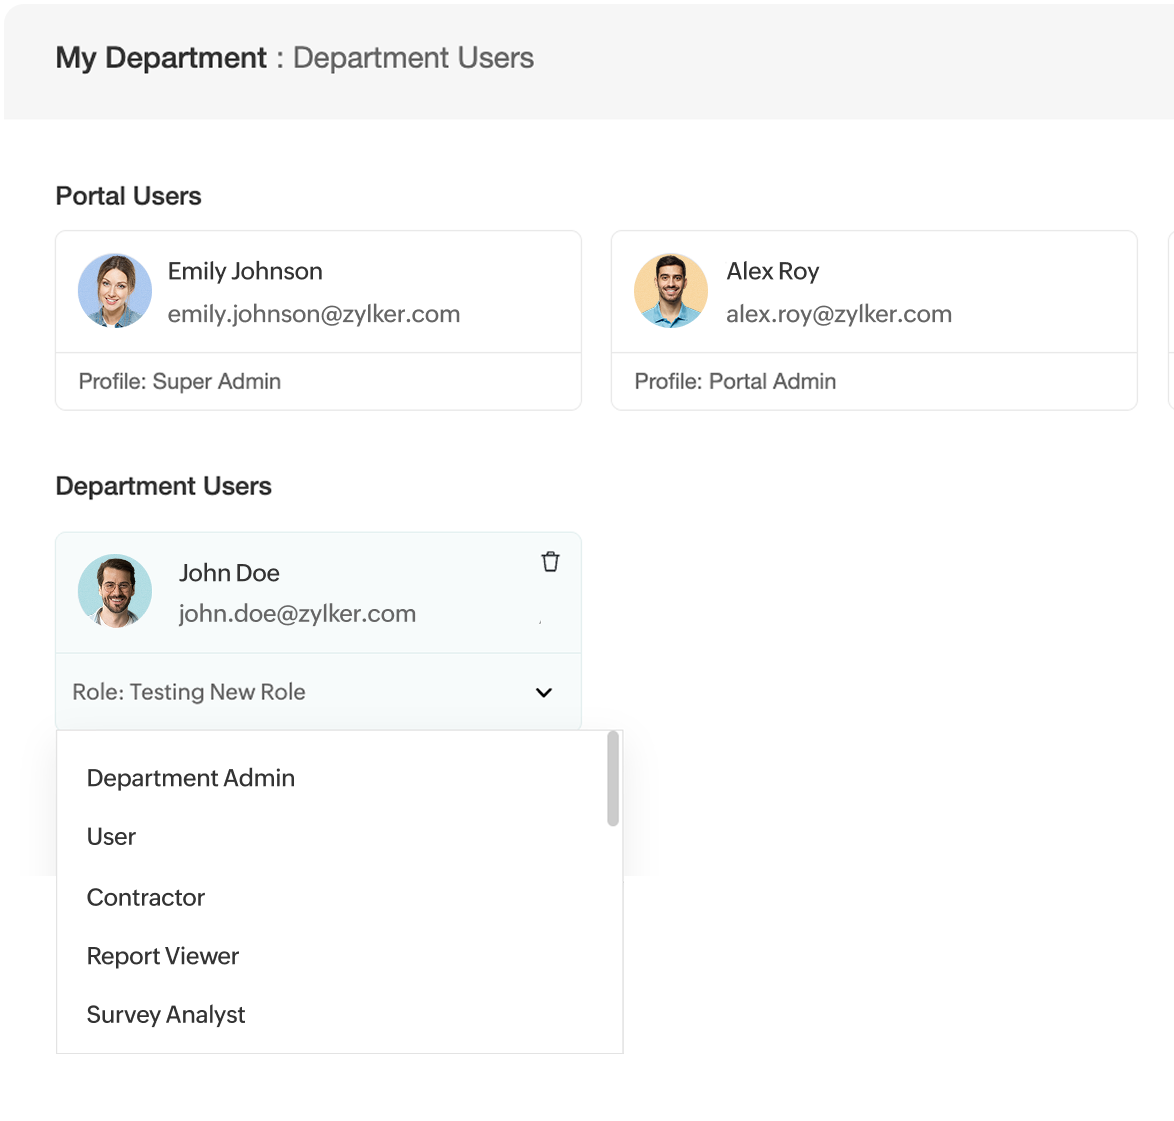Click john.doe@zylker.com email address
The width and height of the screenshot is (1174, 1121).
point(297,613)
